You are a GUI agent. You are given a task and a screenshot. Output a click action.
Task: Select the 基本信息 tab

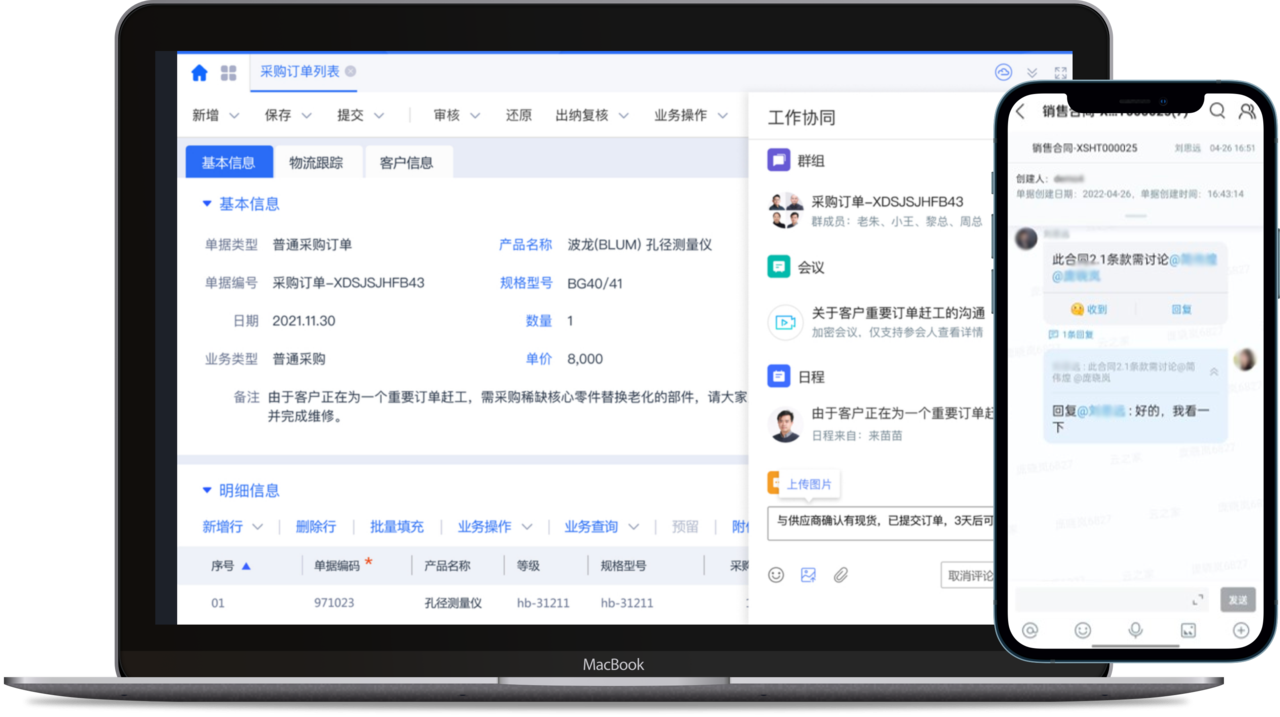pyautogui.click(x=229, y=162)
